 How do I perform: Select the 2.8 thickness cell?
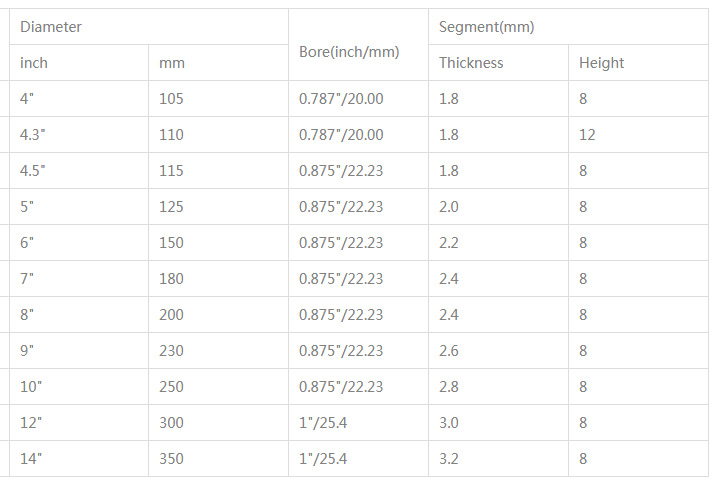coord(449,387)
